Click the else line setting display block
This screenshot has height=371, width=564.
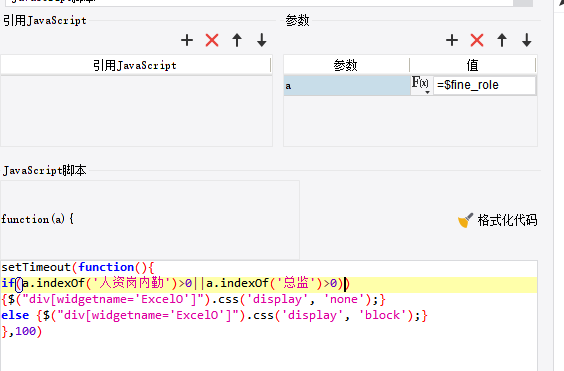point(214,316)
